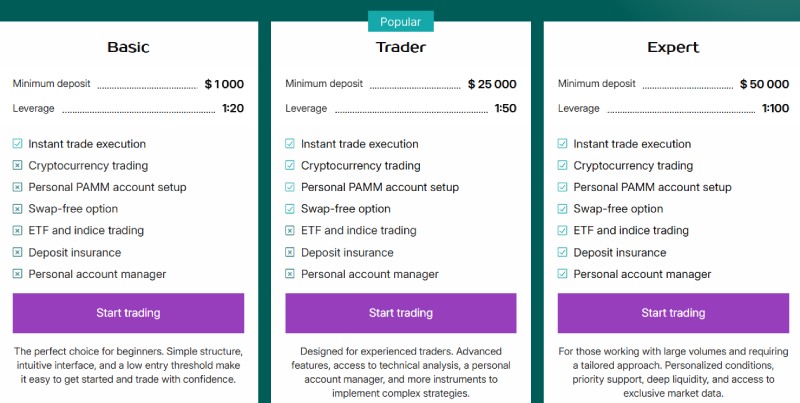Click Trader plan's Deposit insurance cross icon
This screenshot has width=800, height=403.
[x=290, y=253]
